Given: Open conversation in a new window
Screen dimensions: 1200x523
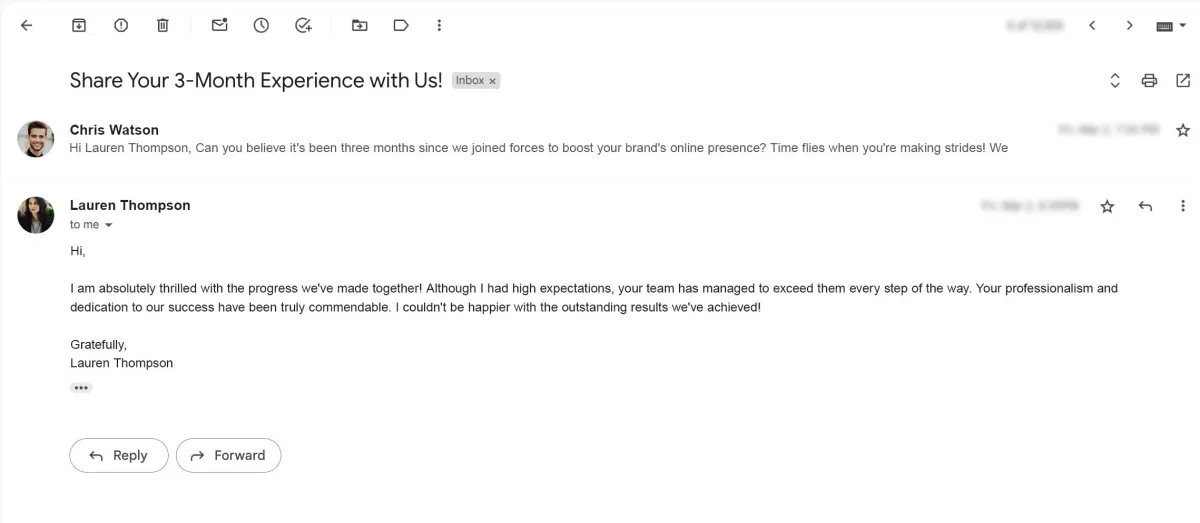Looking at the screenshot, I should [1183, 81].
